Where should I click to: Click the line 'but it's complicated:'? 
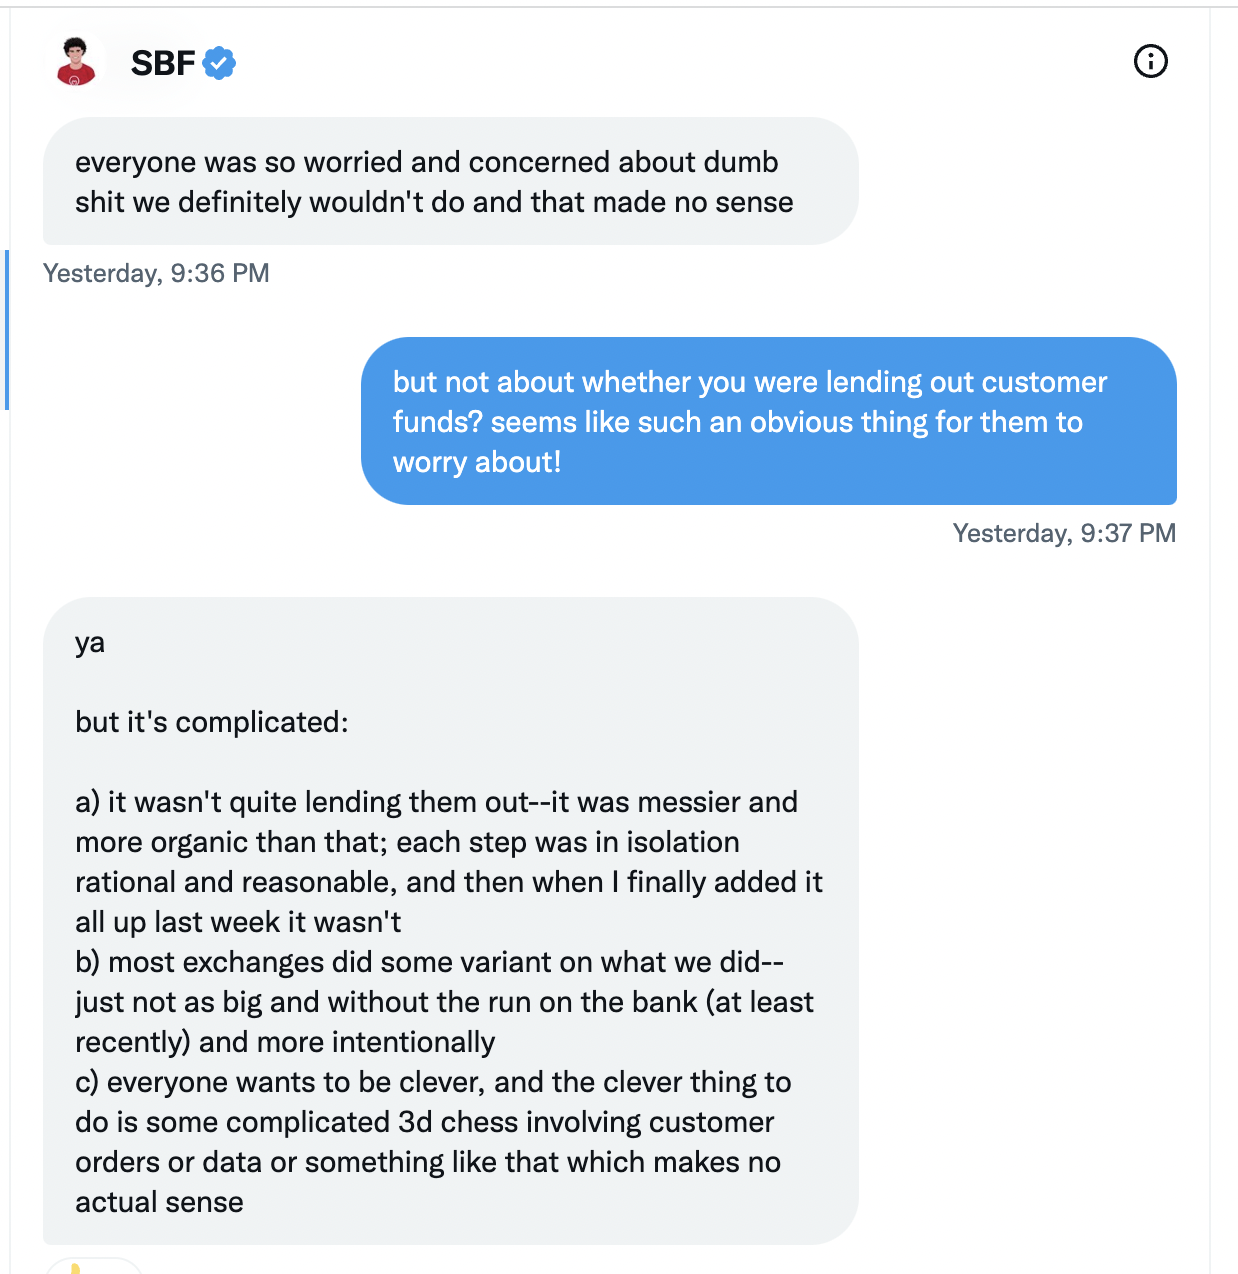[212, 722]
